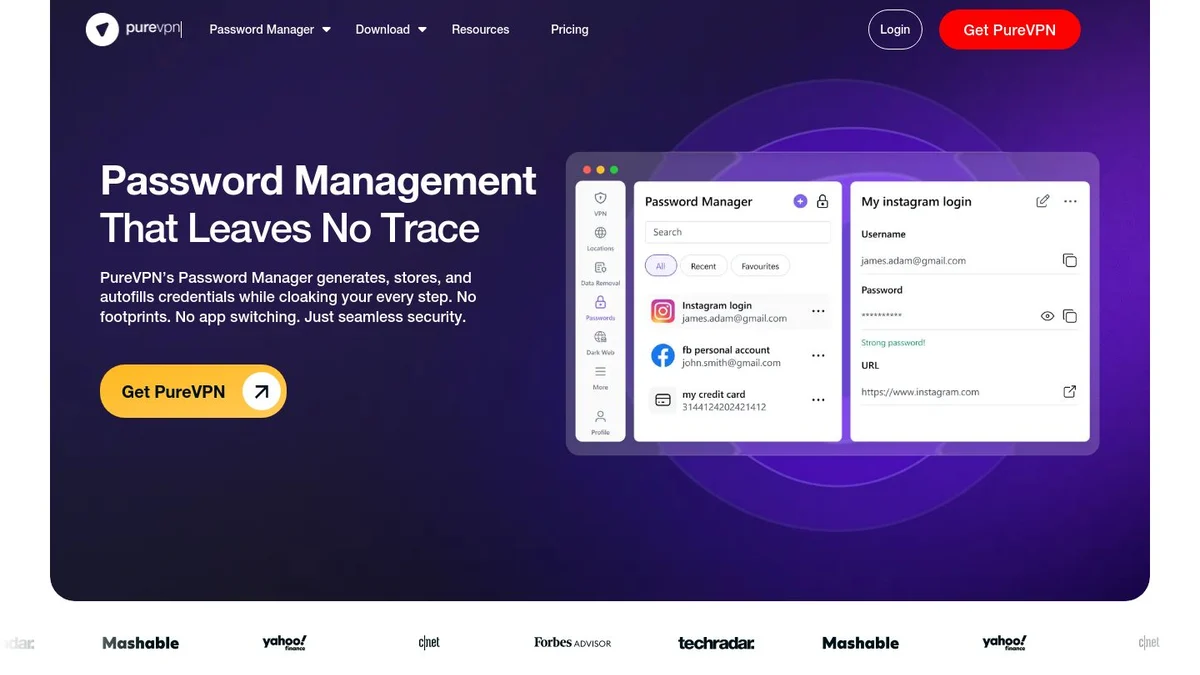
Task: Open the instagram URL external link icon
Action: tap(1069, 391)
